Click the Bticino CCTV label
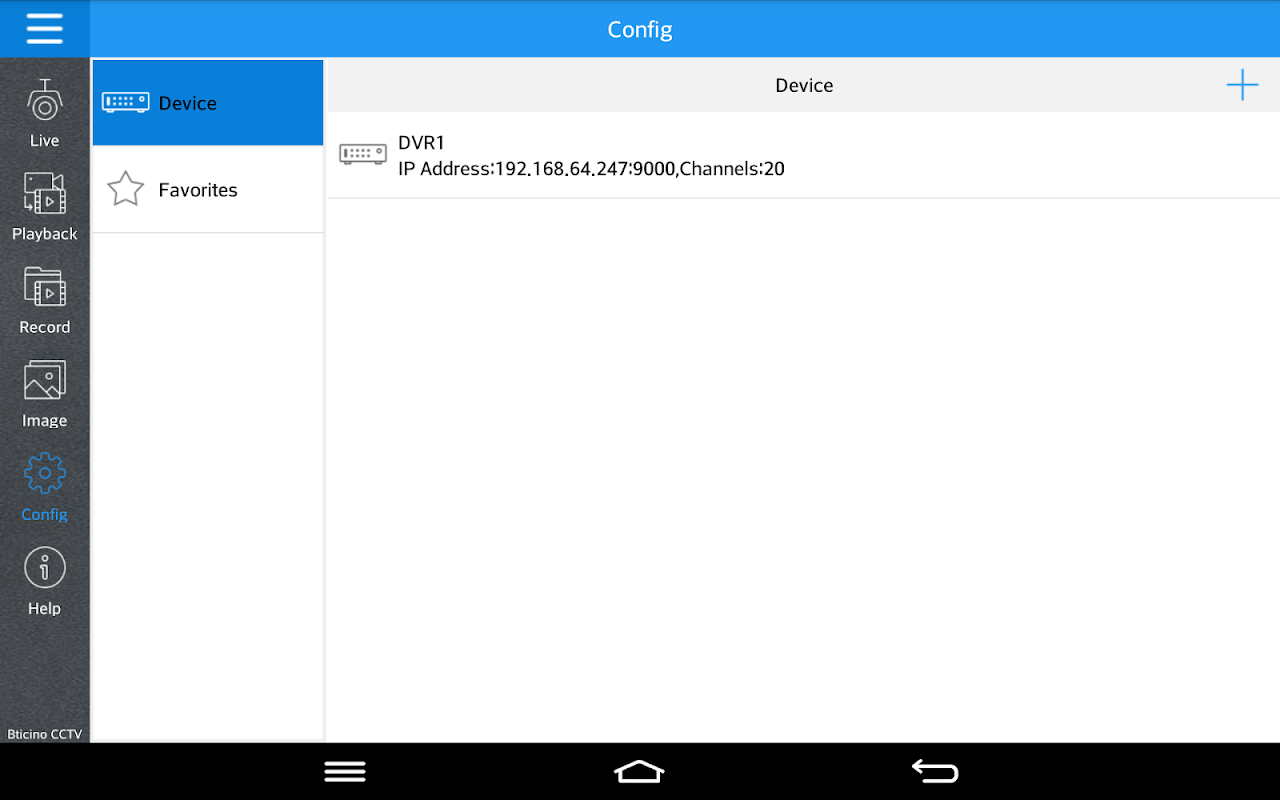Image resolution: width=1280 pixels, height=800 pixels. coord(45,734)
